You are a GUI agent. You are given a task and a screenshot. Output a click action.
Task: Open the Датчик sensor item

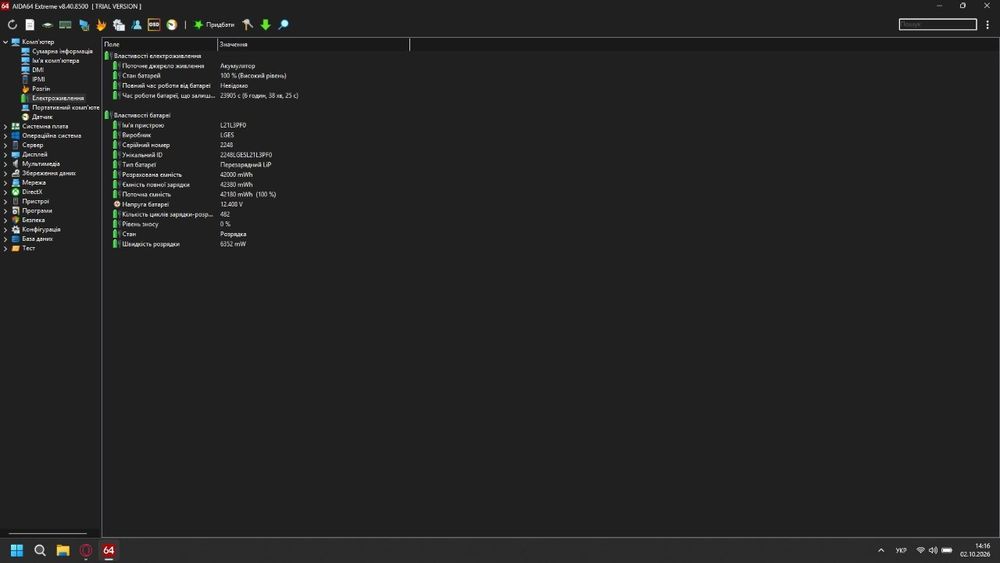point(42,117)
